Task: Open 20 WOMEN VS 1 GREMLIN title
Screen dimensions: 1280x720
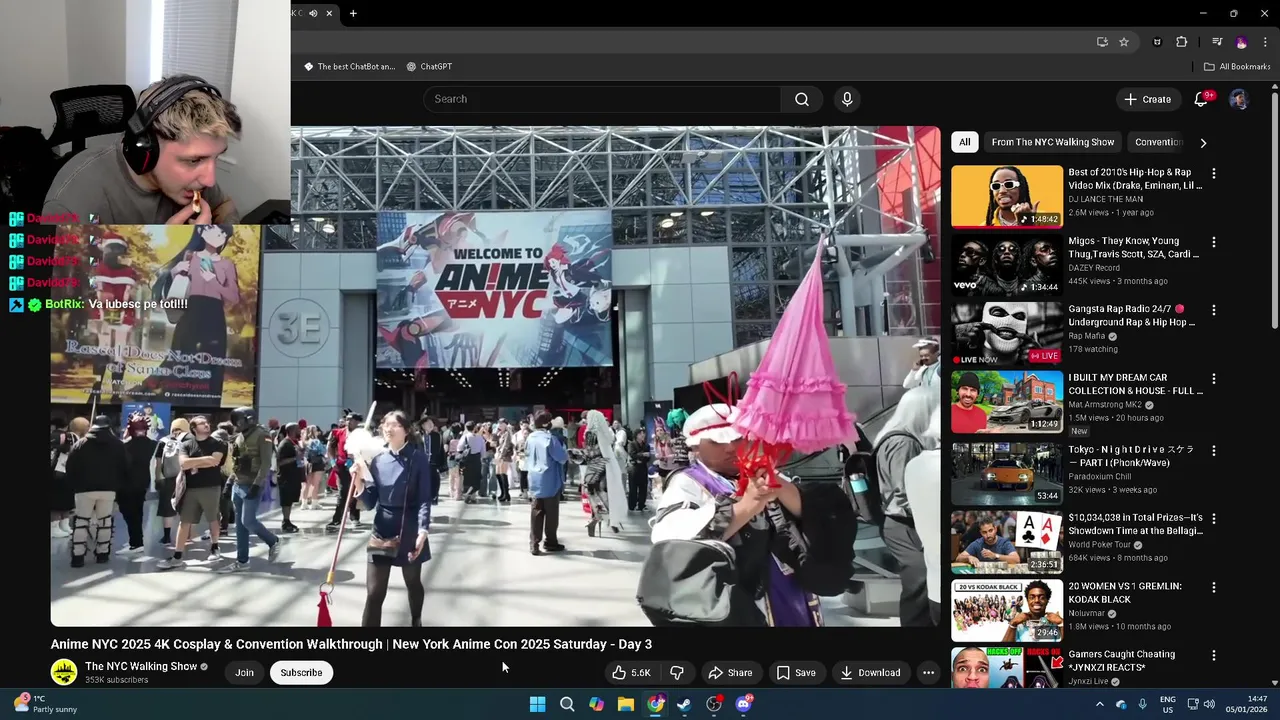Action: coord(1125,593)
